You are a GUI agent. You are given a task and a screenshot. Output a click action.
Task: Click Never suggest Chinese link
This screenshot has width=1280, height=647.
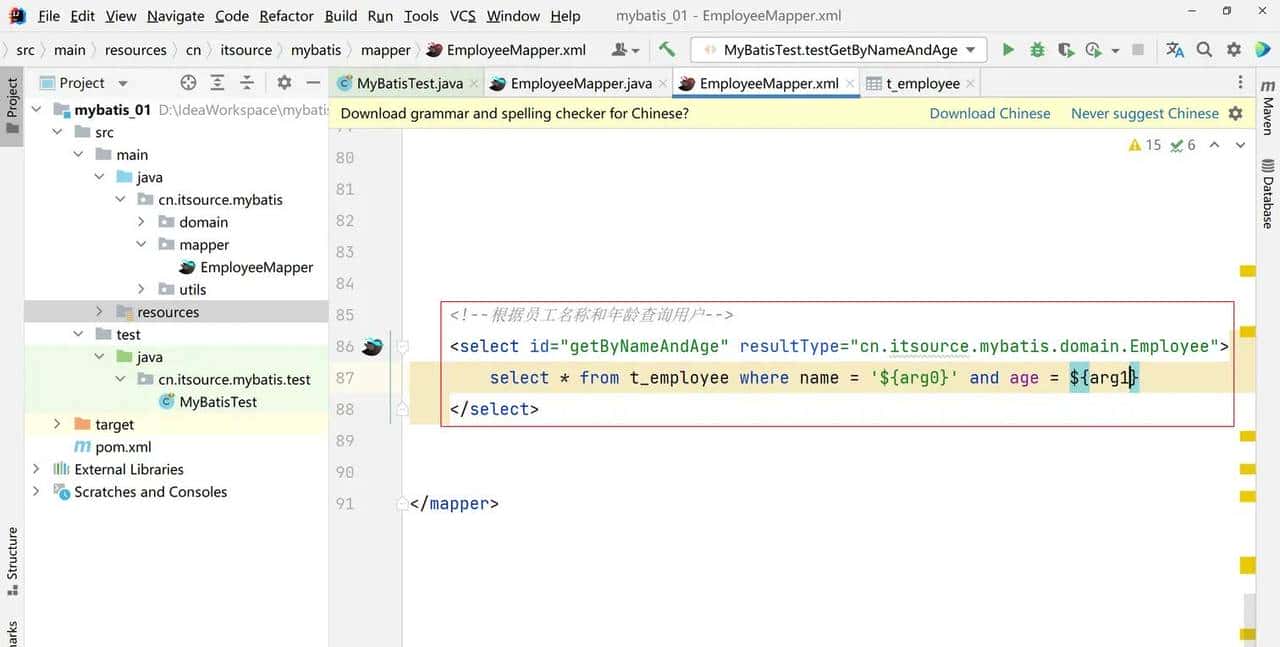click(1144, 113)
